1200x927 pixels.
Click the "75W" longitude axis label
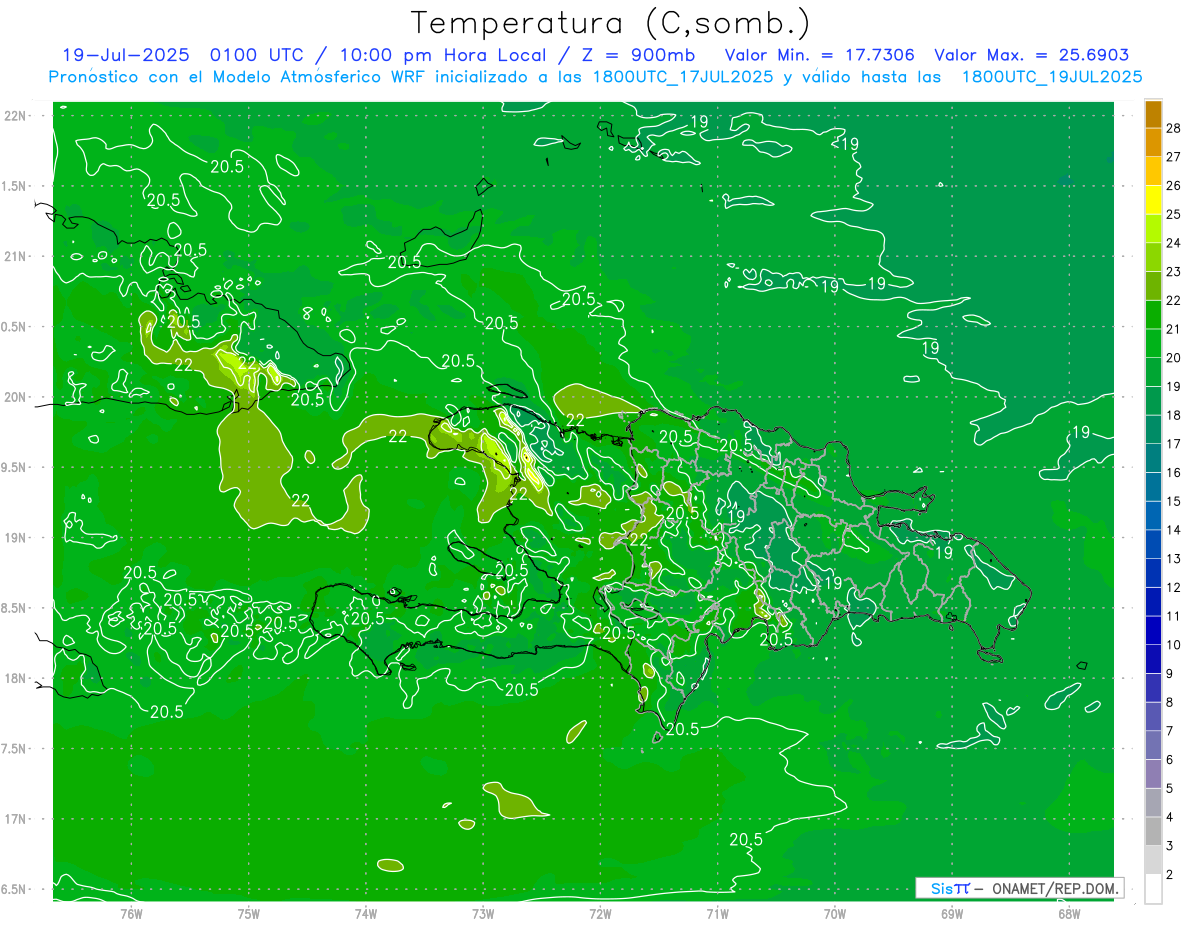(249, 913)
